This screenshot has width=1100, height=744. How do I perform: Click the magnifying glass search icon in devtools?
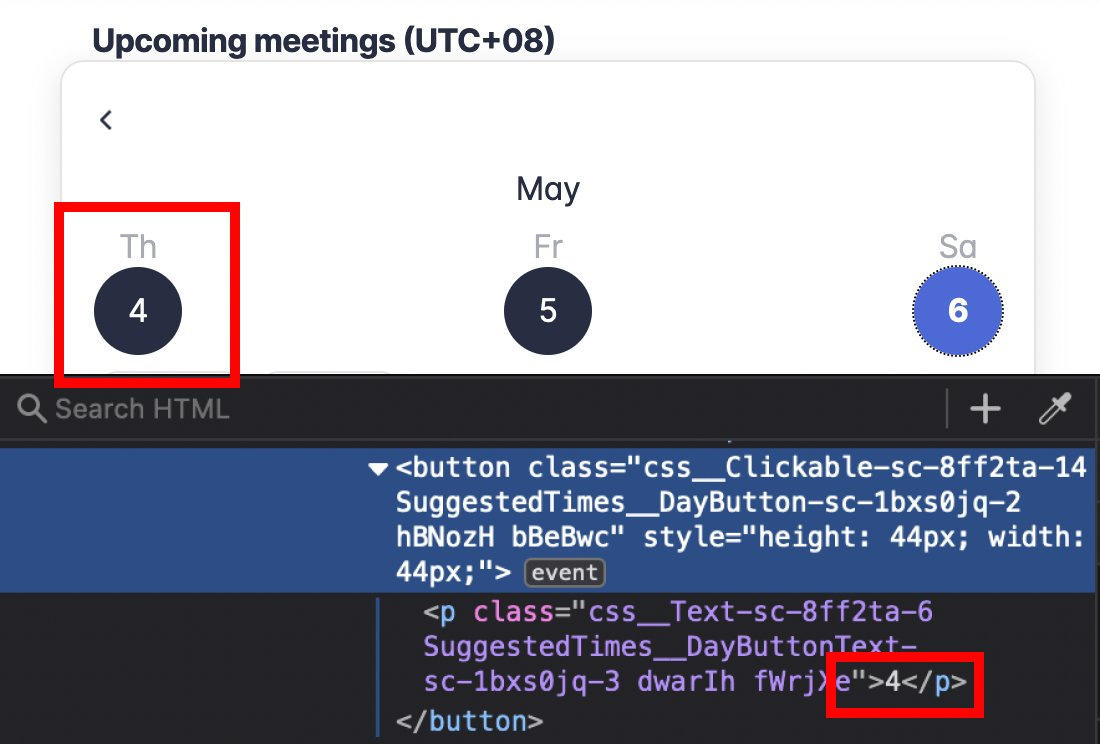31,408
